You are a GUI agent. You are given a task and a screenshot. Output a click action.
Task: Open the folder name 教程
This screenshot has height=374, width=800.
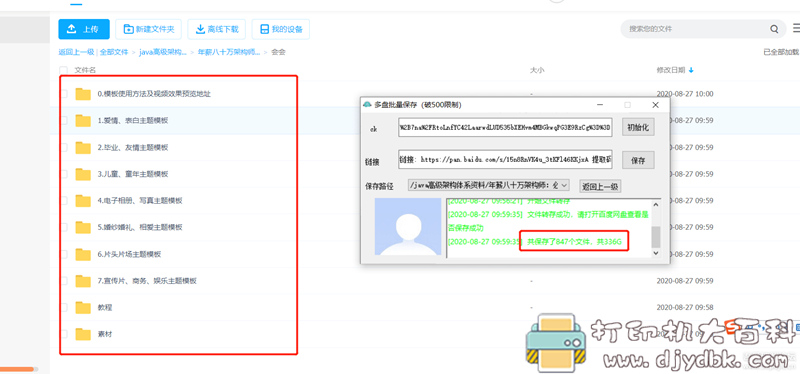tap(105, 308)
